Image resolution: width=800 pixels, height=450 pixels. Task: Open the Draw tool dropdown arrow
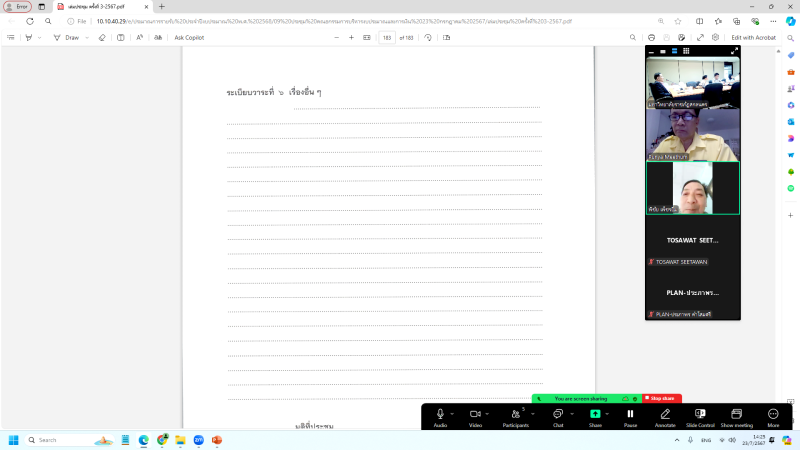(x=87, y=37)
